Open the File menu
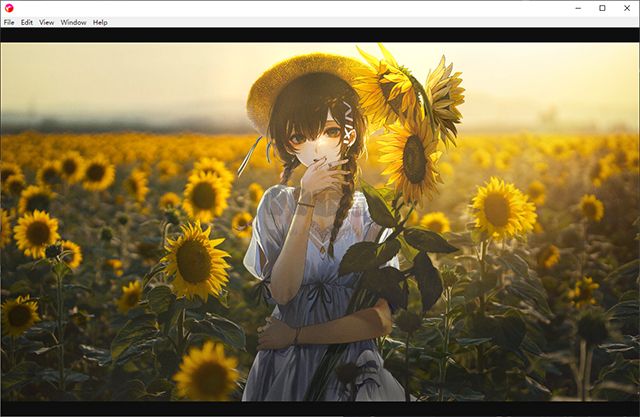 (9, 22)
